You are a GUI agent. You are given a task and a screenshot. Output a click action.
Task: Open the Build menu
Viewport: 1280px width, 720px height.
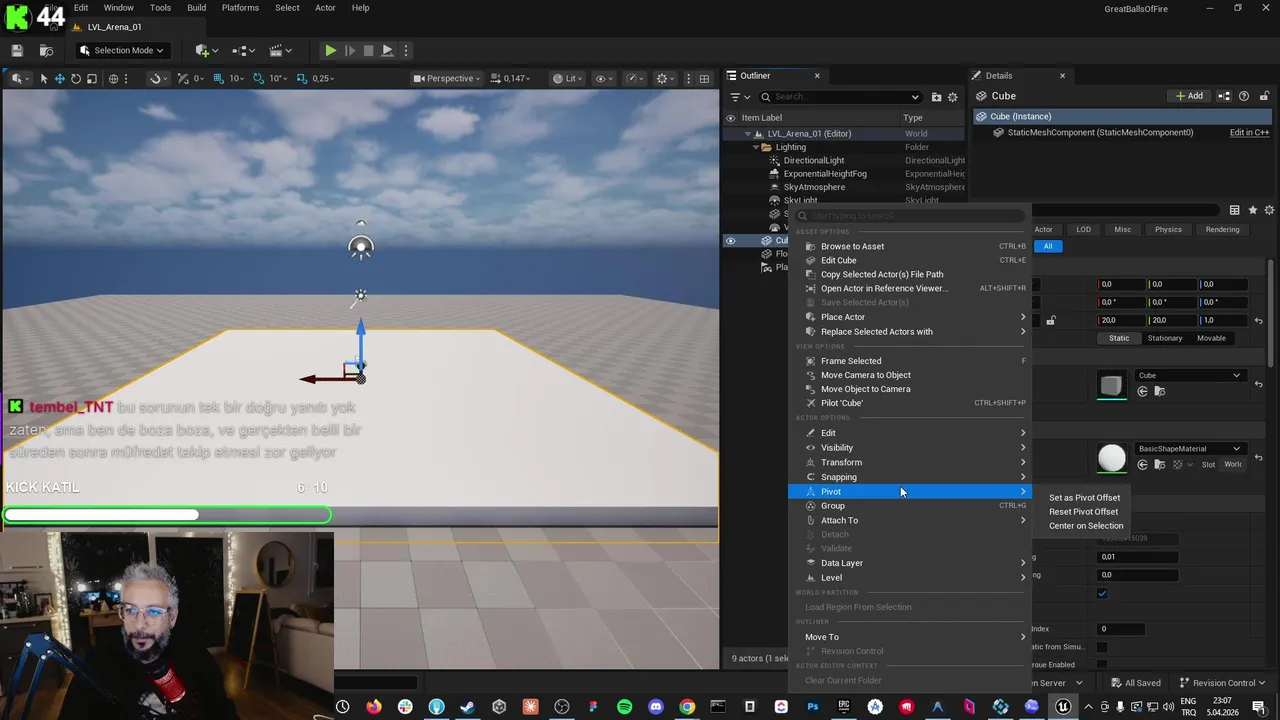click(x=196, y=8)
